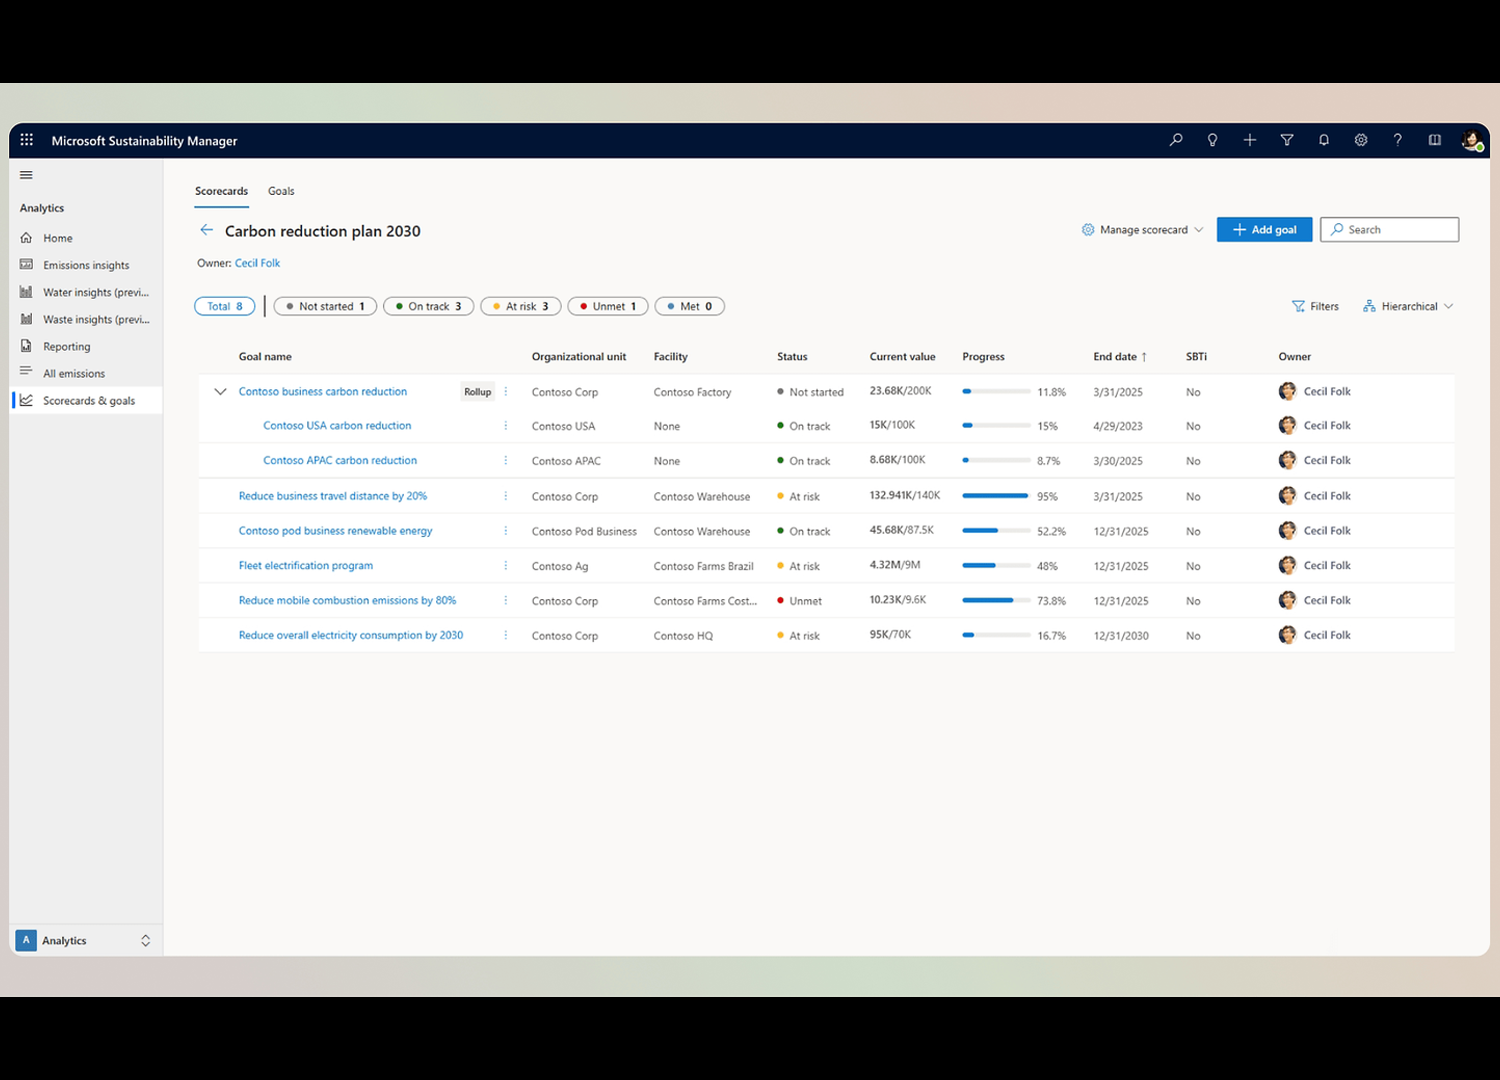Open owner link Cecil Folk under title

click(257, 263)
